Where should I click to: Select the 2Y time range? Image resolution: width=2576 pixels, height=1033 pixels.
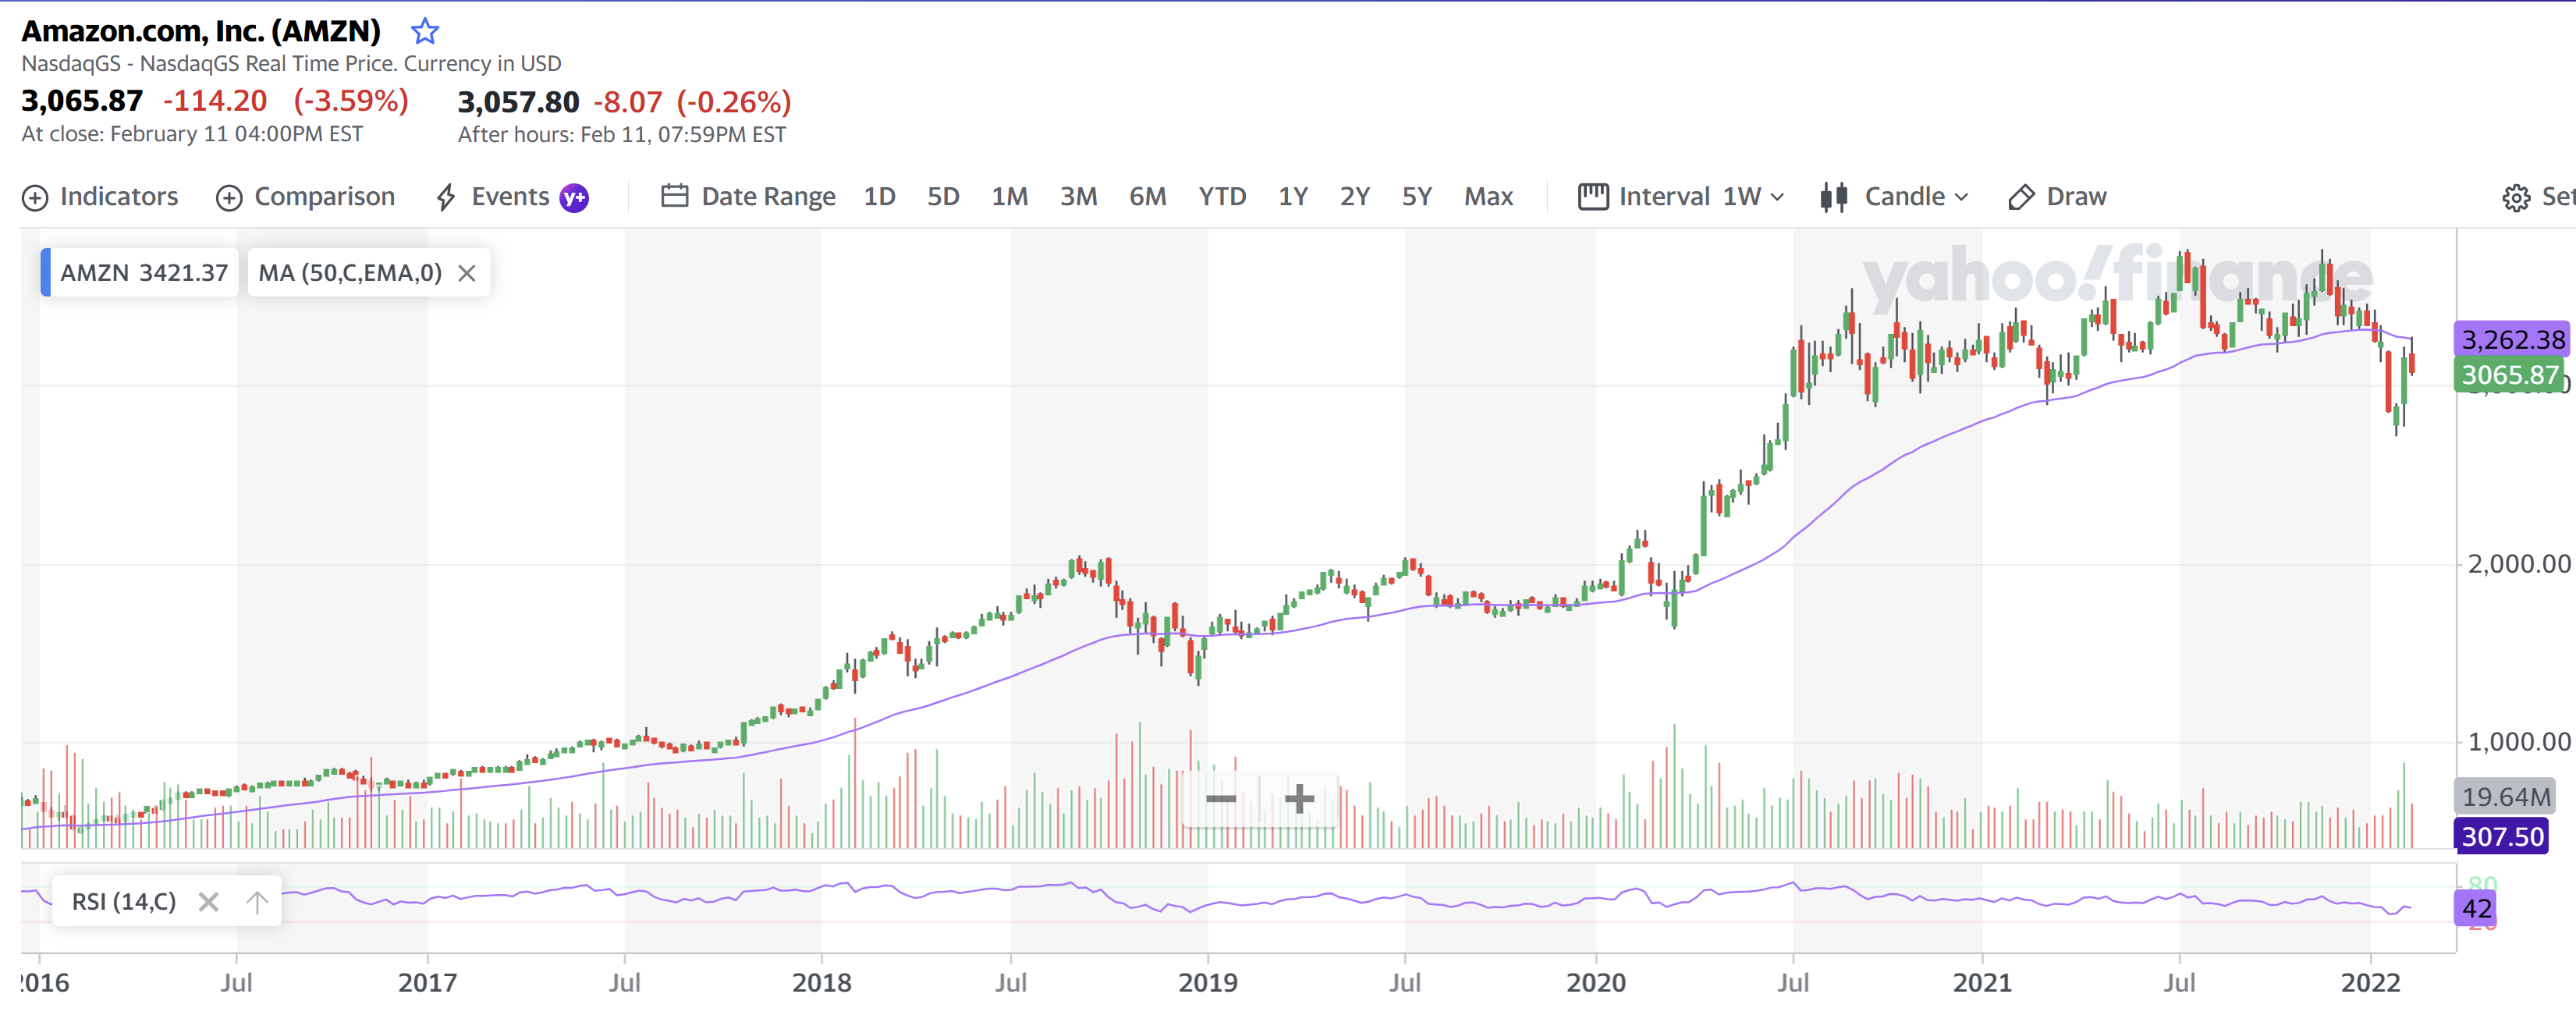point(1355,196)
